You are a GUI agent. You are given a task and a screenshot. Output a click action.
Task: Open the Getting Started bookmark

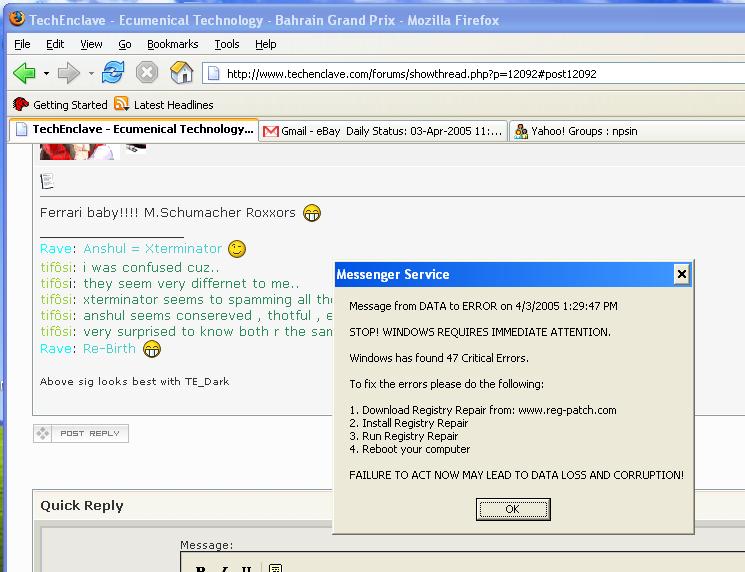(60, 105)
